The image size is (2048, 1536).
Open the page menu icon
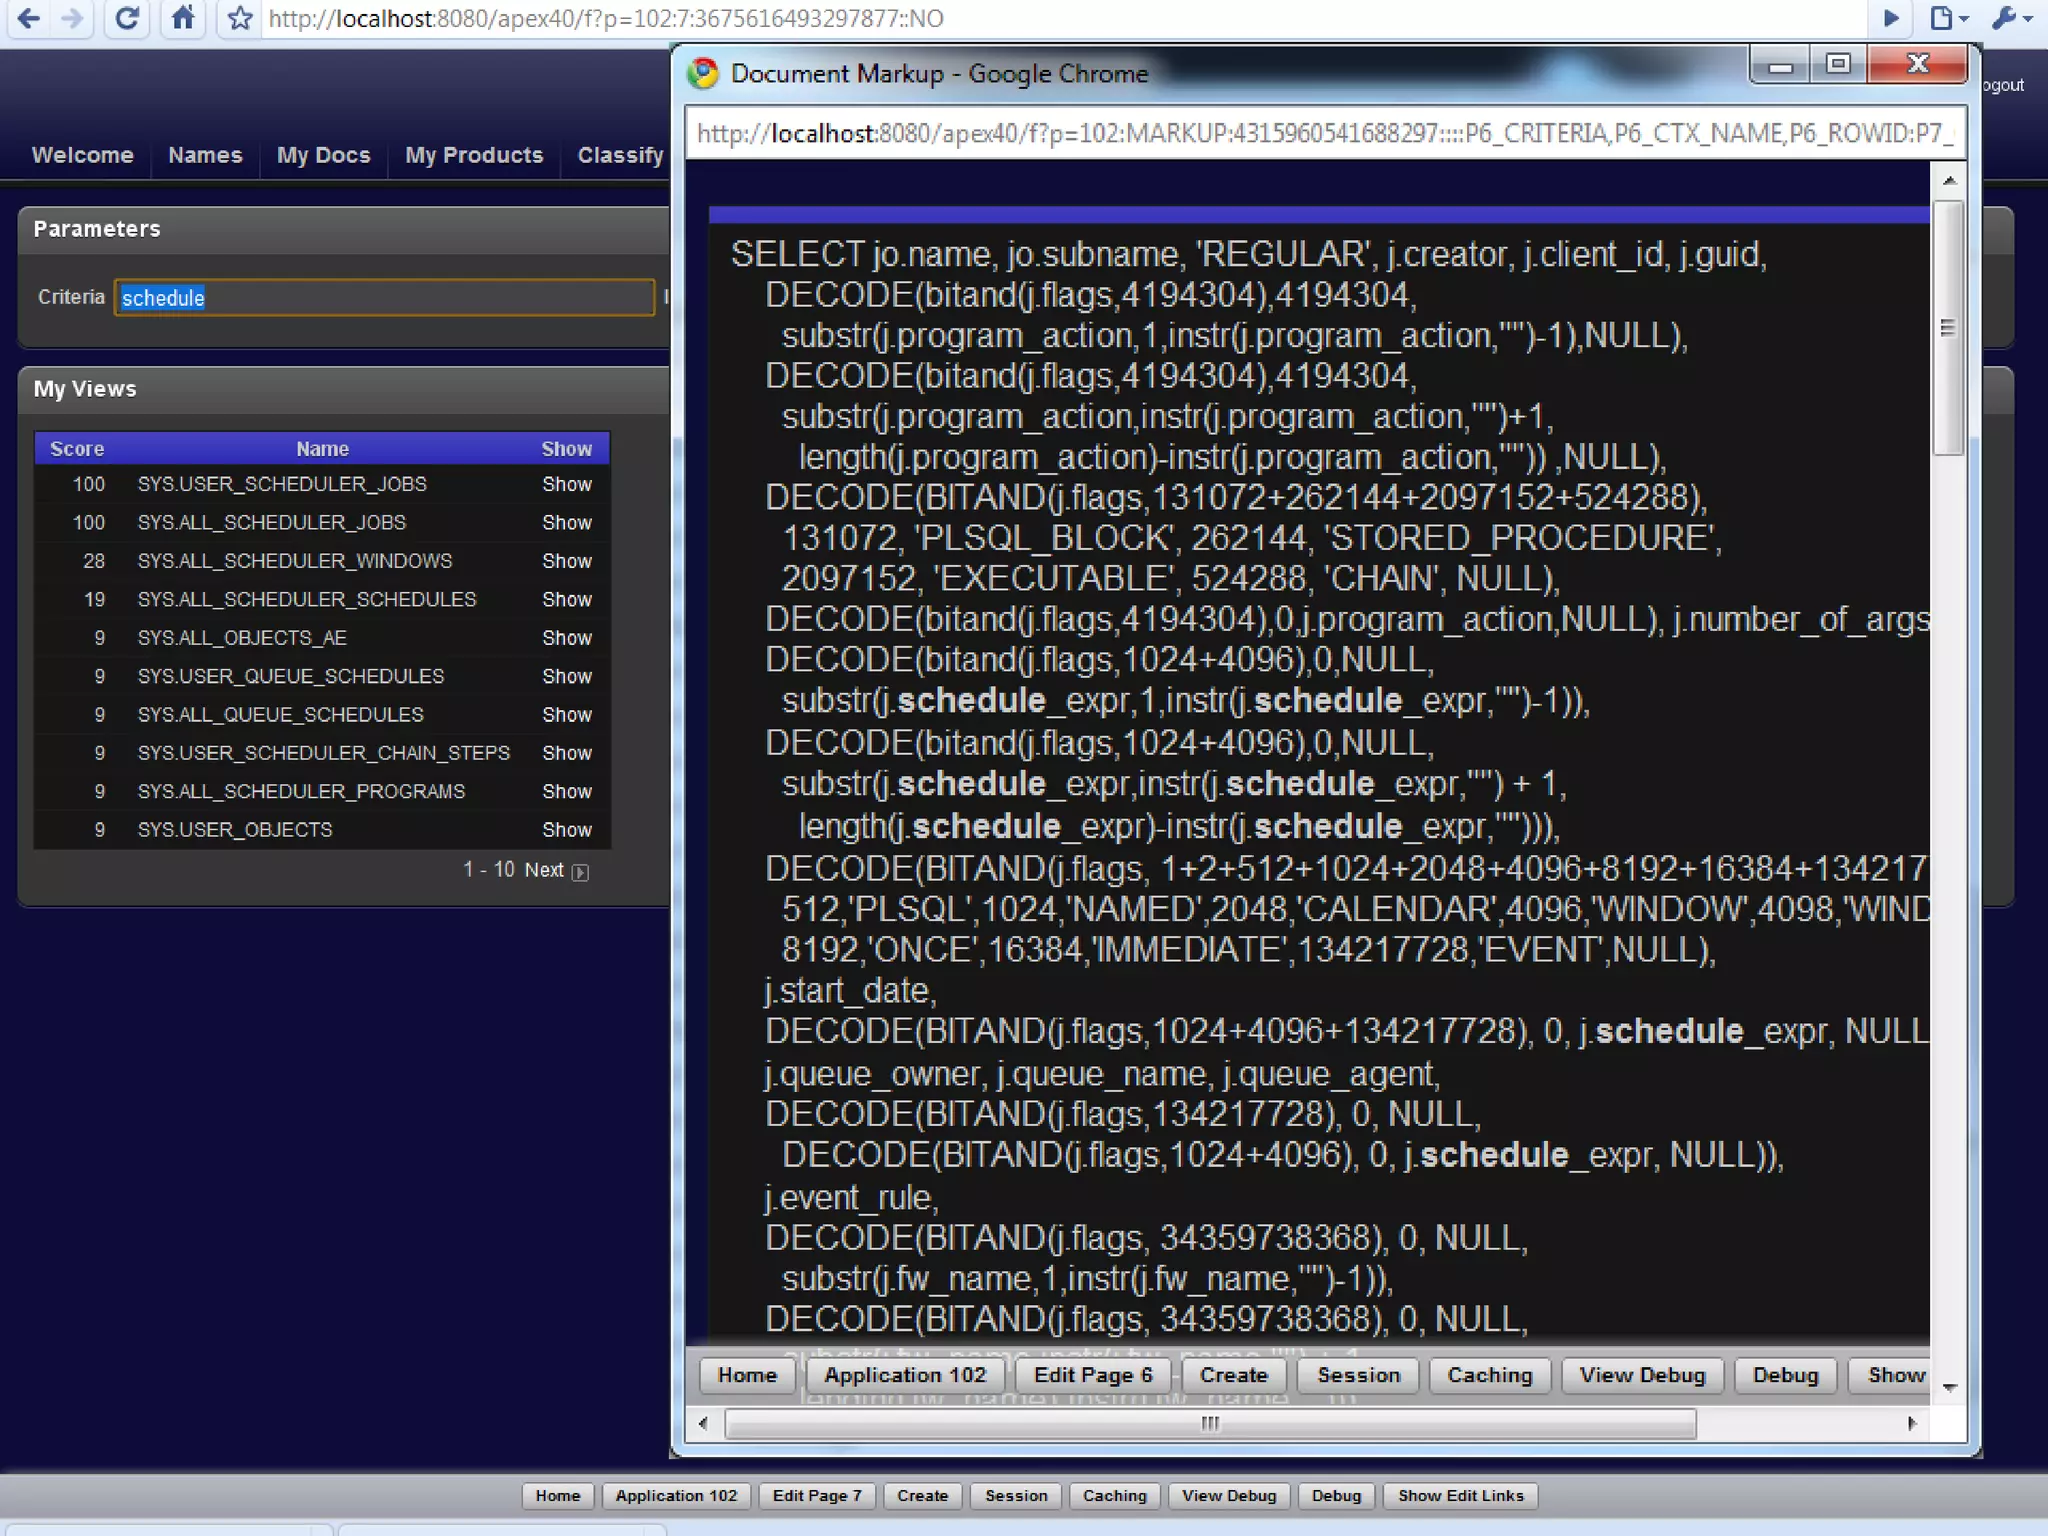coord(1947,19)
